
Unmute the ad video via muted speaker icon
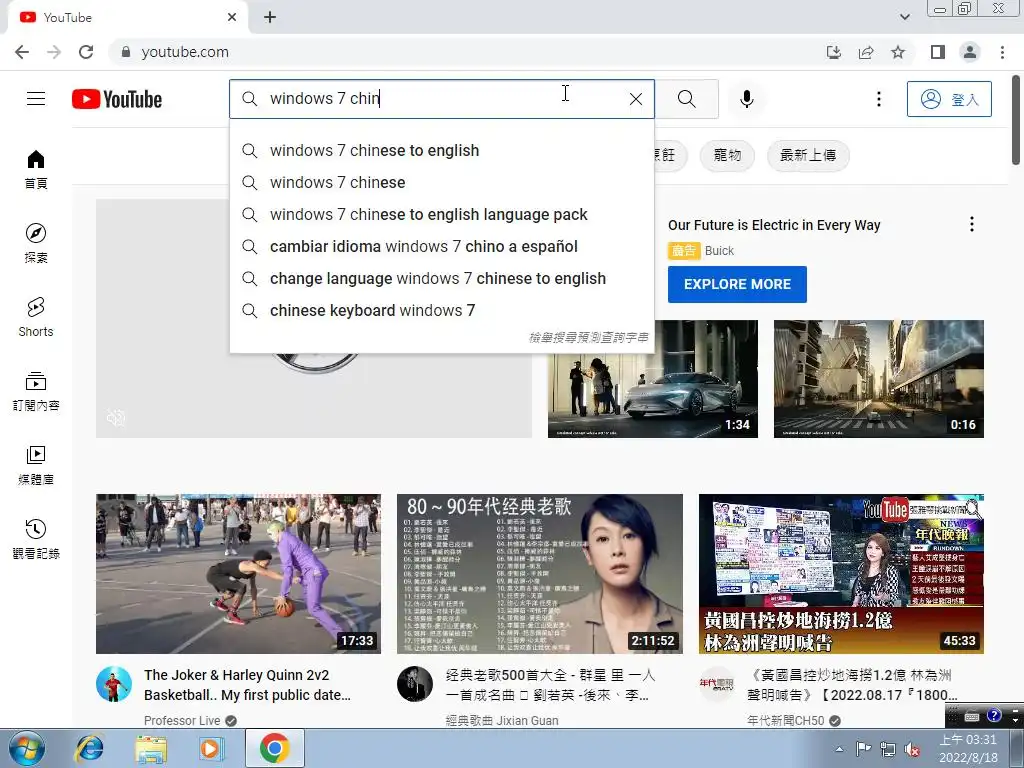click(x=116, y=417)
